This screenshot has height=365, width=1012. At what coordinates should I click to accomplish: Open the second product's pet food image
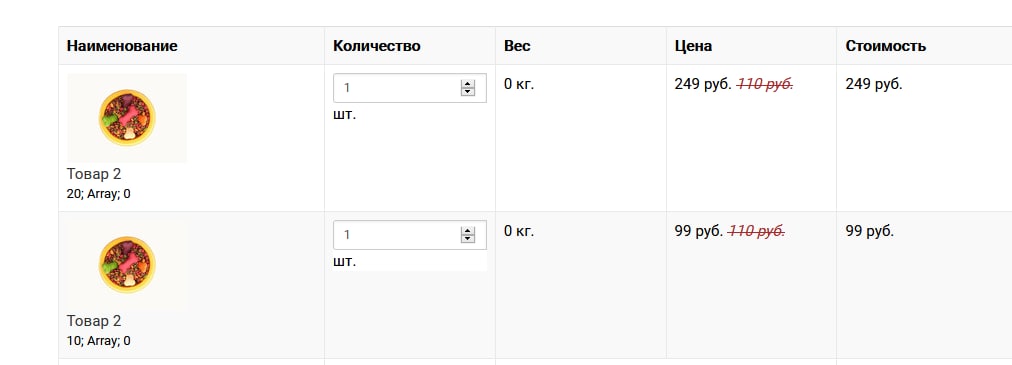[127, 264]
